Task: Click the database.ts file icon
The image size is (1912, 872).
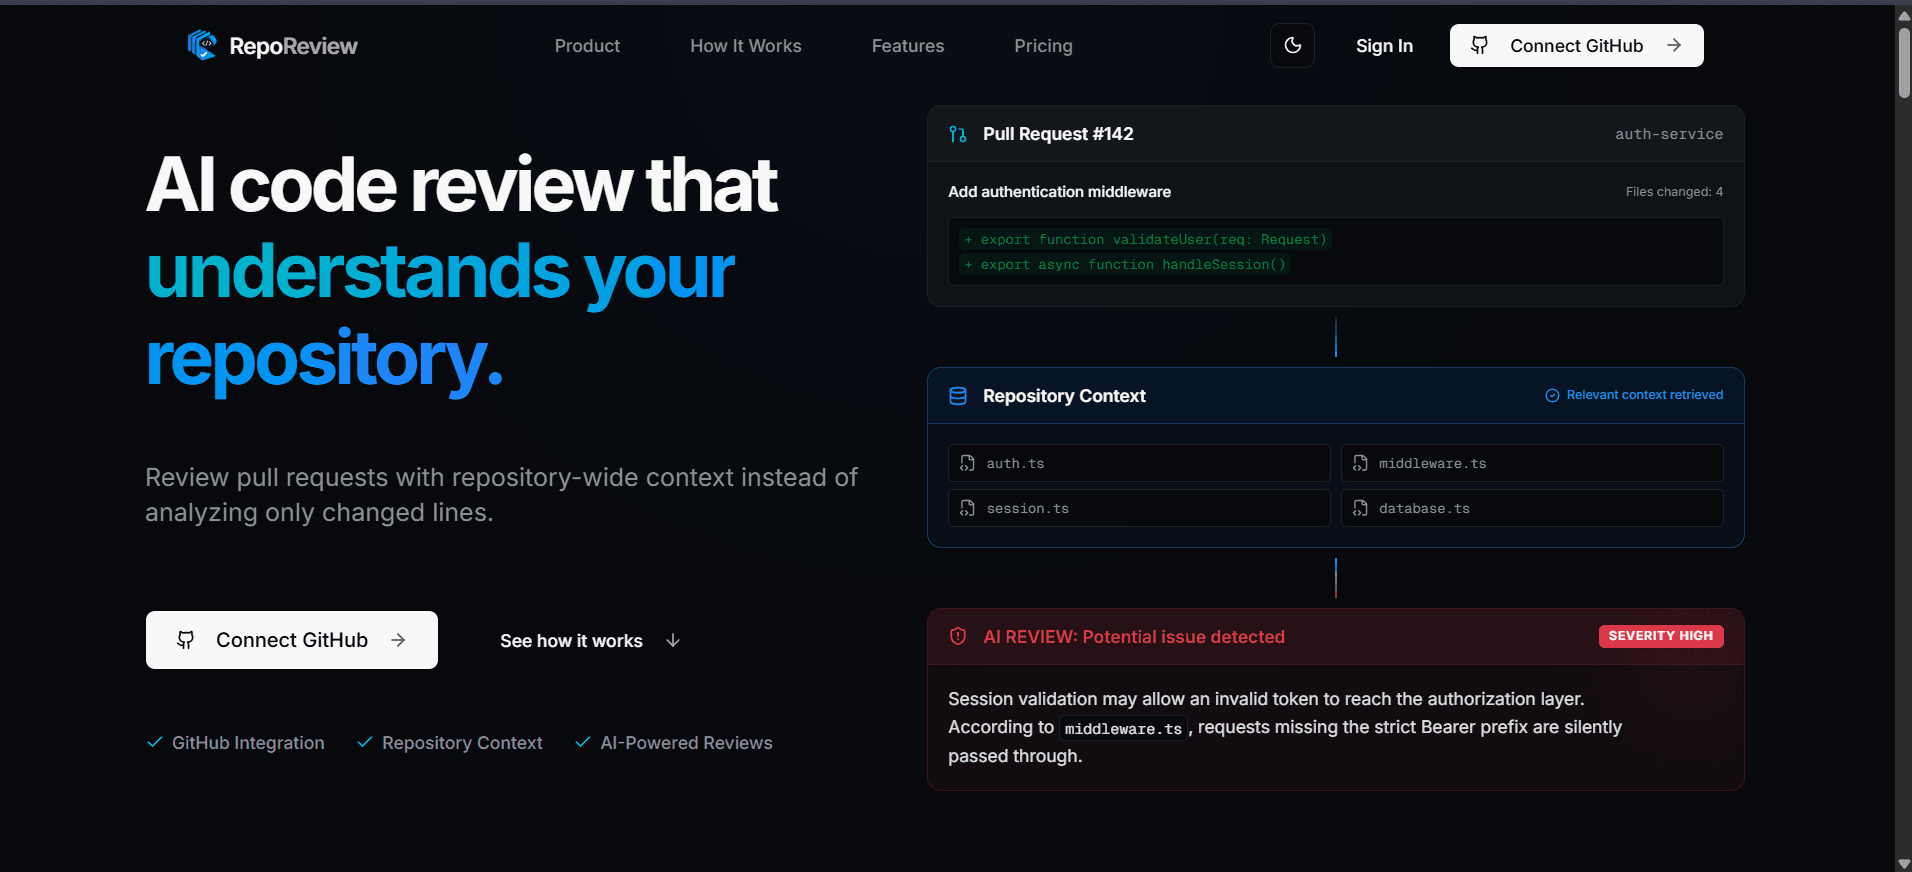Action: (1360, 508)
